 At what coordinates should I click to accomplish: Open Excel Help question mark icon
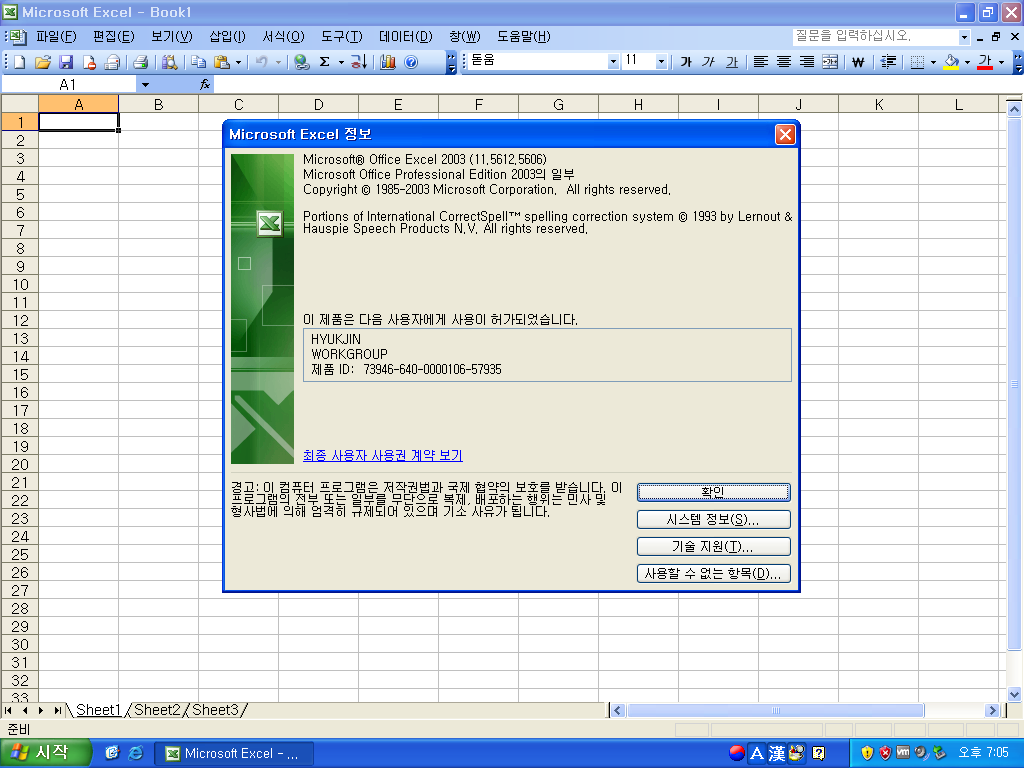pyautogui.click(x=411, y=62)
